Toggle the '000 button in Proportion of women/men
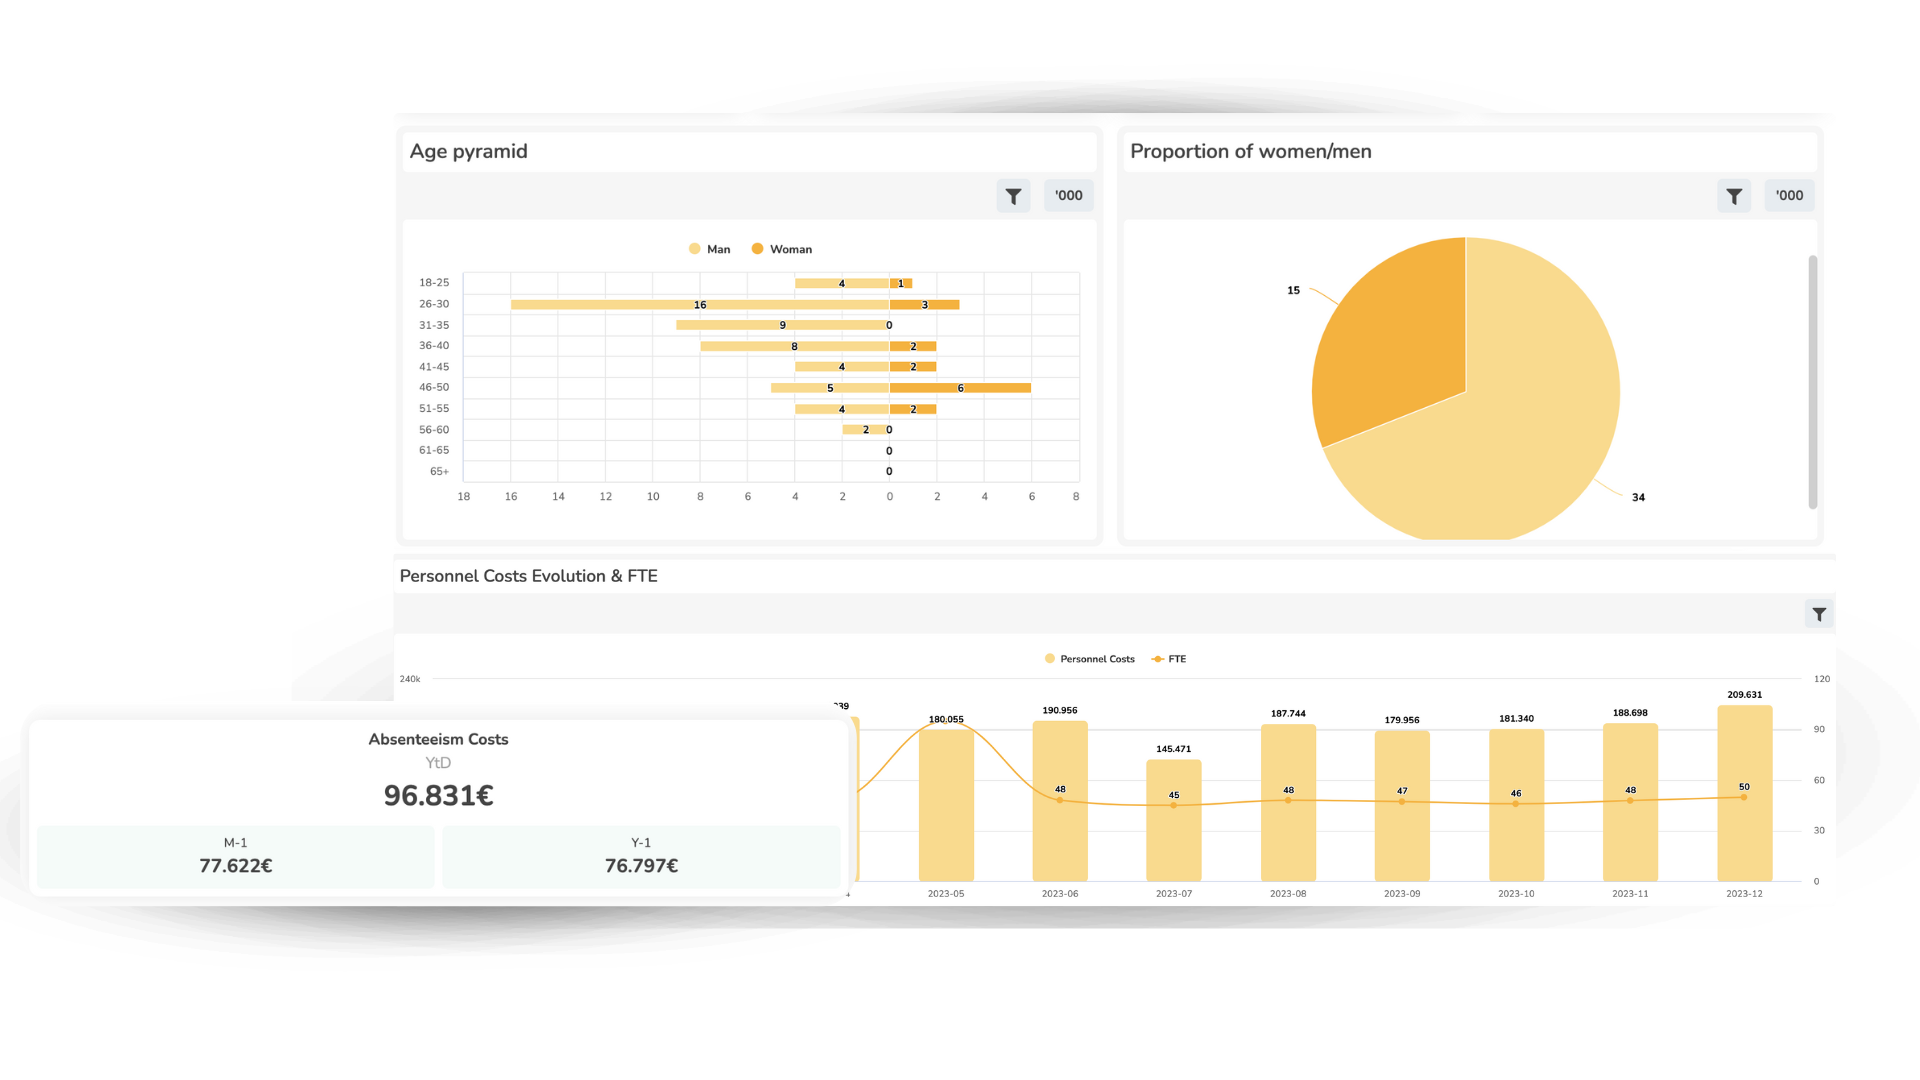The width and height of the screenshot is (1920, 1080). coord(1790,196)
